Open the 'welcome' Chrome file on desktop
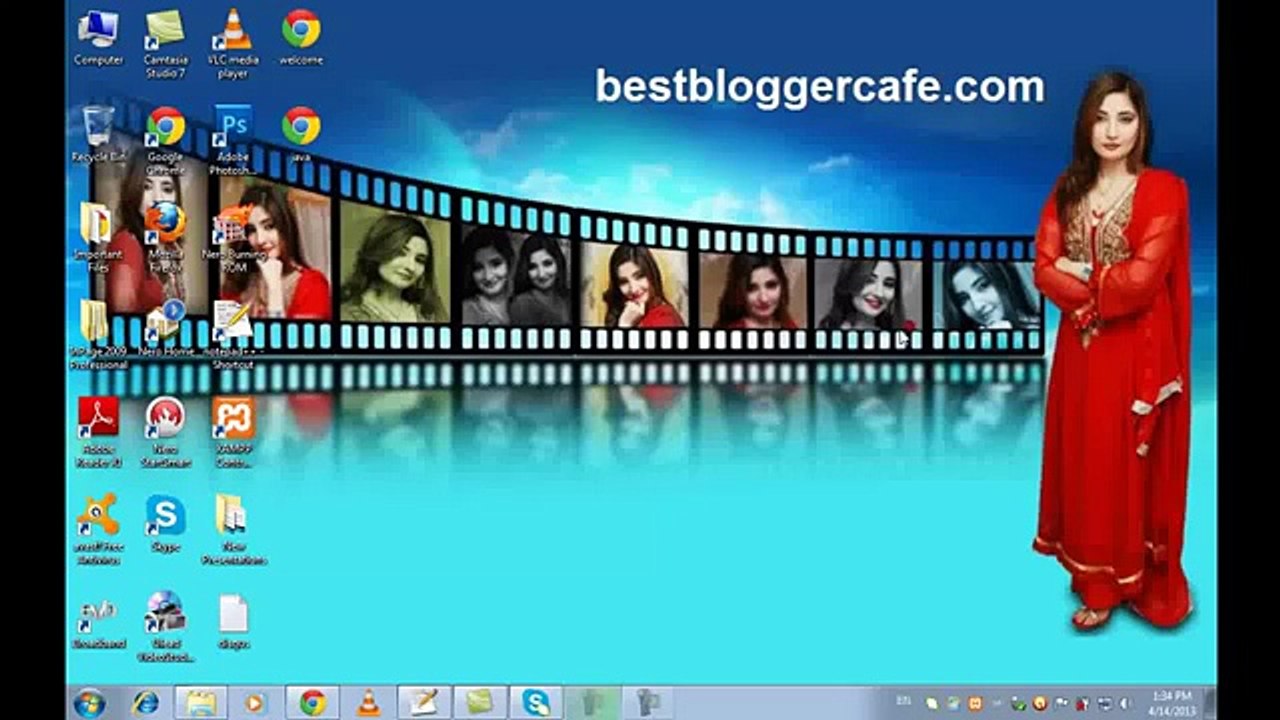The height and width of the screenshot is (720, 1280). coord(301,38)
